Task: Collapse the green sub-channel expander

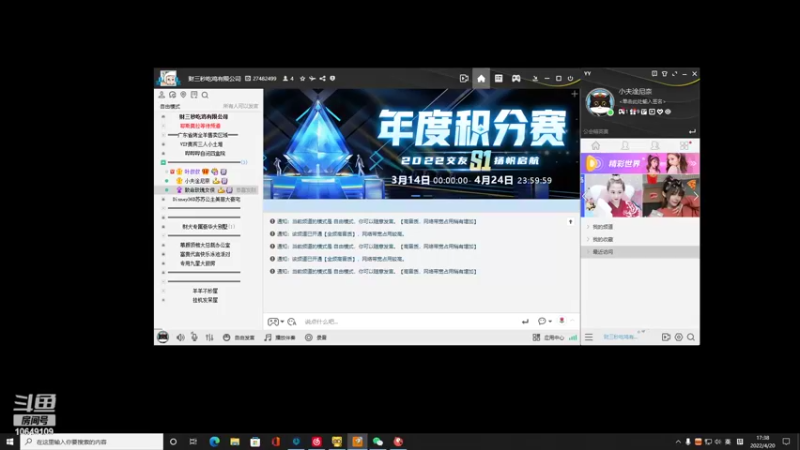Action: pos(163,162)
